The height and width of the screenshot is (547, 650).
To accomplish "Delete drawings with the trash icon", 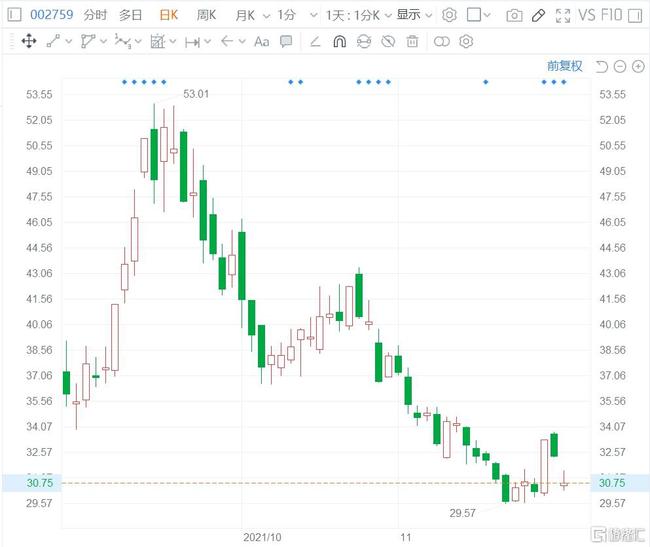I will (x=412, y=41).
